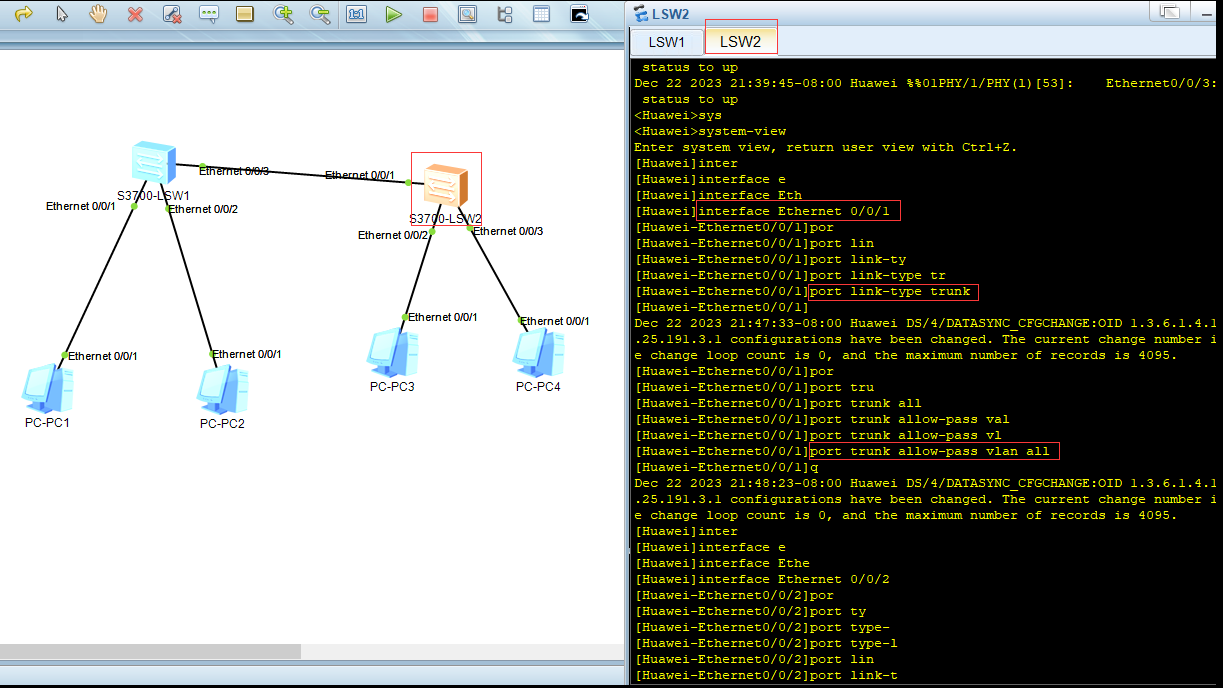The width and height of the screenshot is (1223, 688).
Task: Select the PC-PC3 computer node
Action: tap(391, 353)
